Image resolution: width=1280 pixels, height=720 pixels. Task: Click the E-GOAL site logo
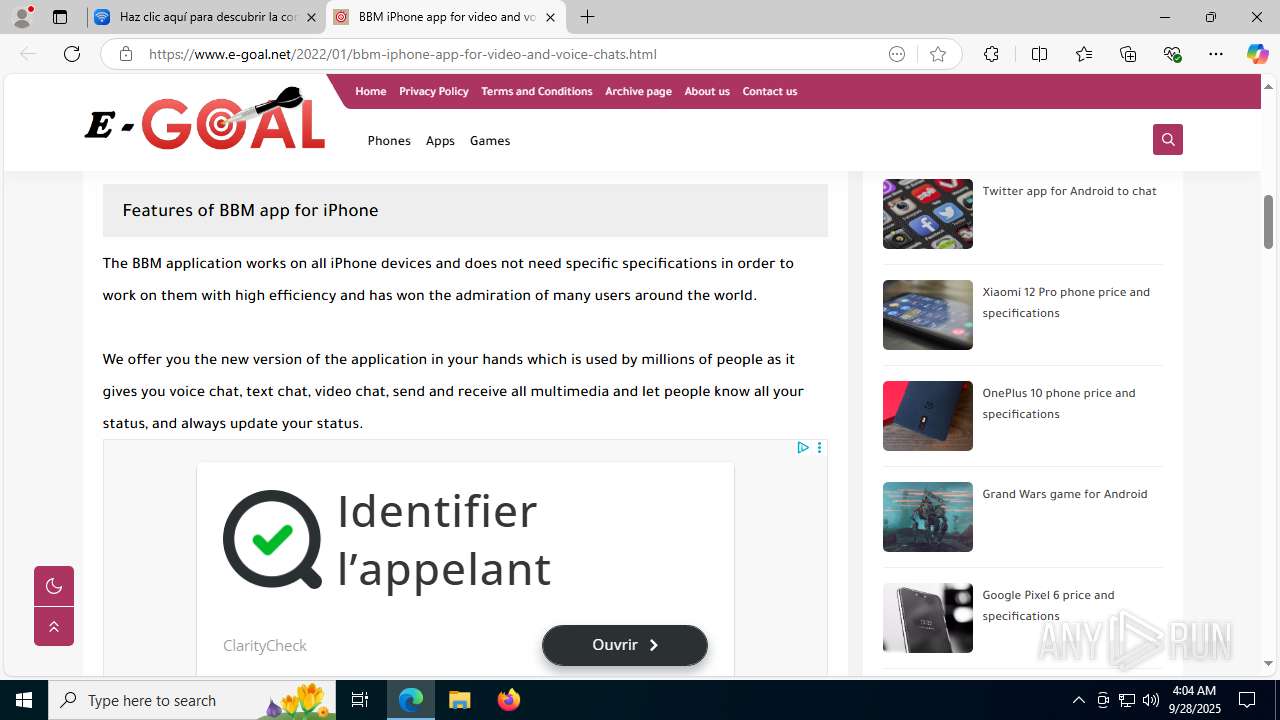(x=205, y=119)
